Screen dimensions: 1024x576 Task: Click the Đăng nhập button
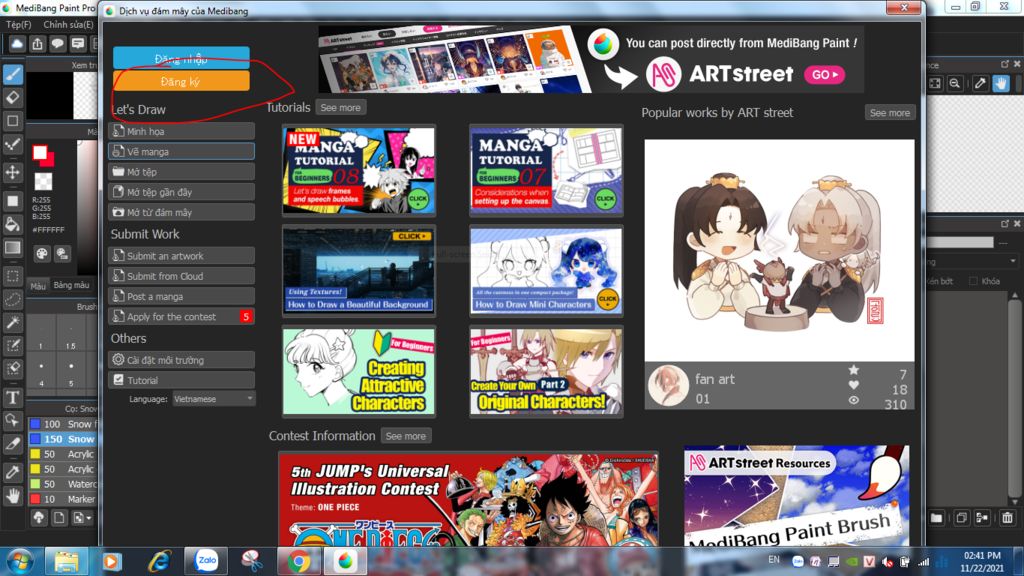click(x=181, y=58)
